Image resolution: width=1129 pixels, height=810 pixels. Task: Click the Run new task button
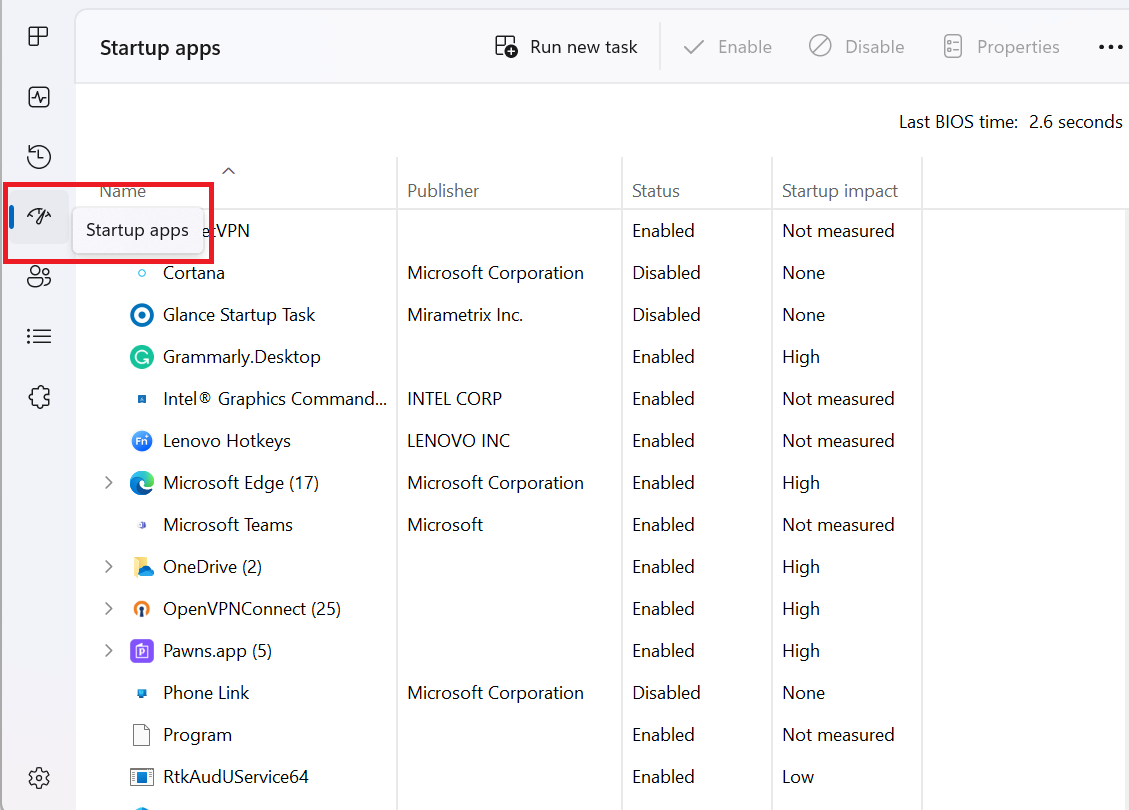tap(566, 47)
